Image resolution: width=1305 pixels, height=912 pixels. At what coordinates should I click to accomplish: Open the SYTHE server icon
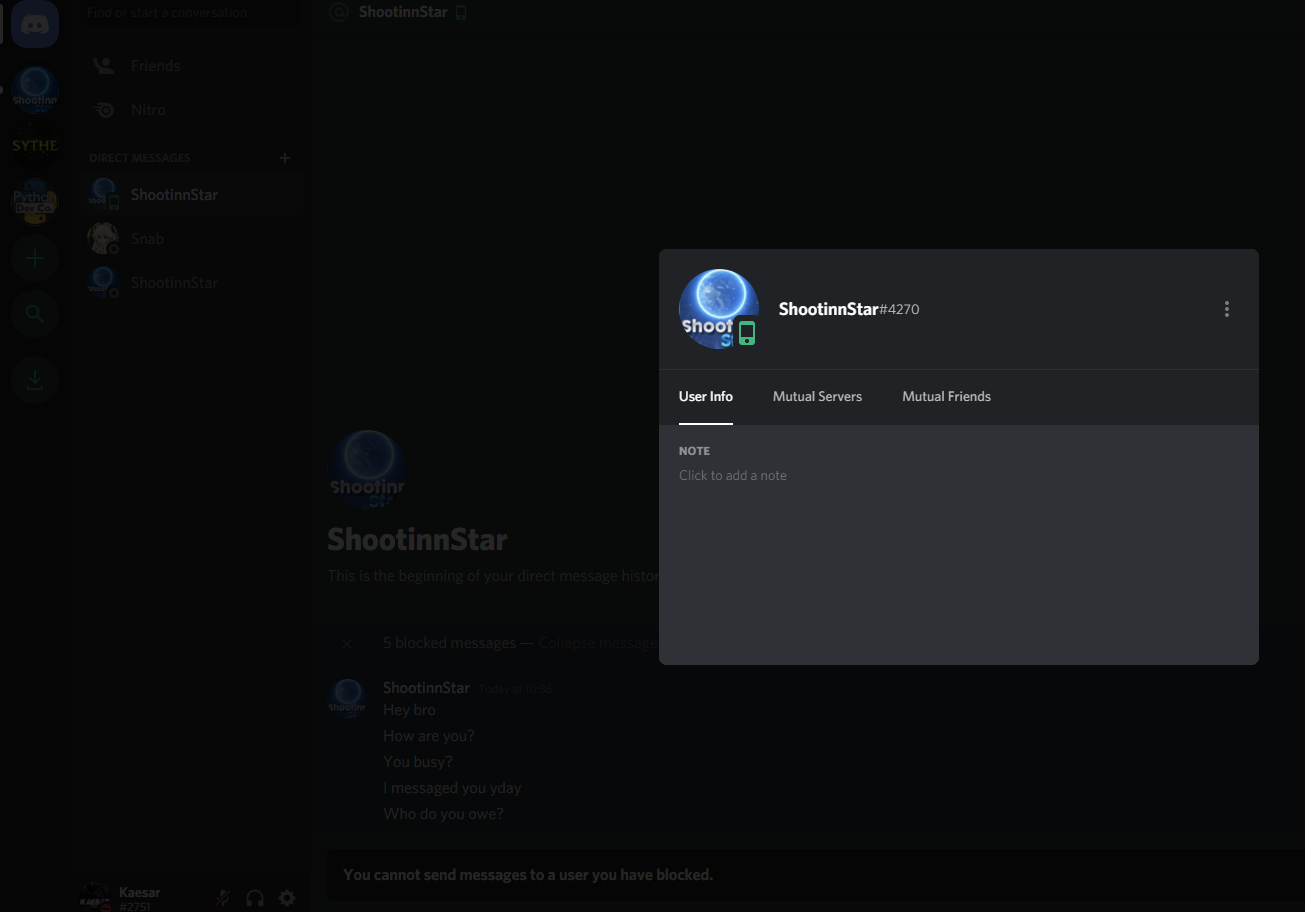(35, 146)
